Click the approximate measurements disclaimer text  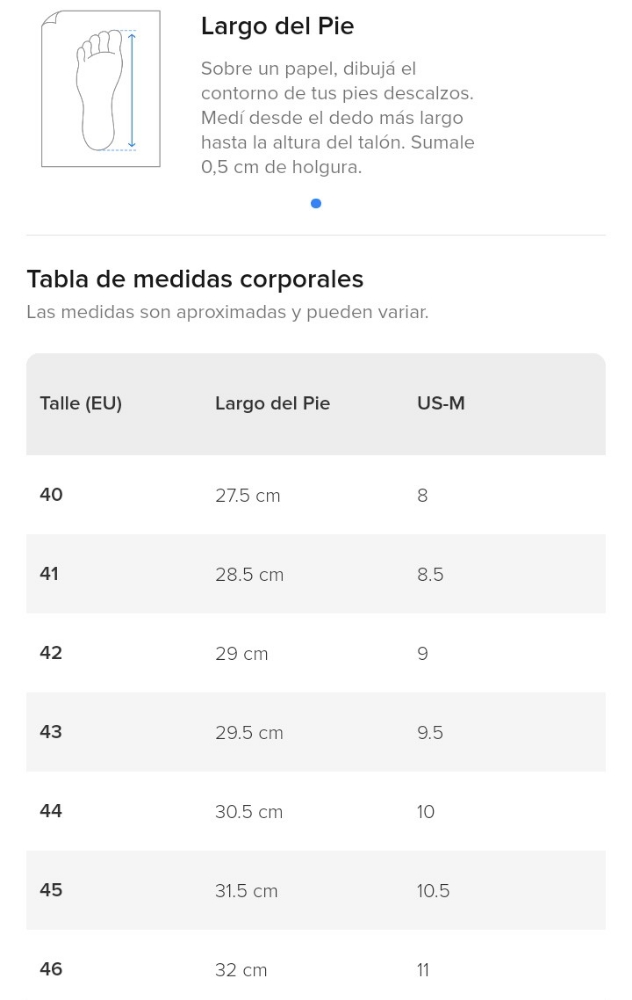click(x=227, y=313)
